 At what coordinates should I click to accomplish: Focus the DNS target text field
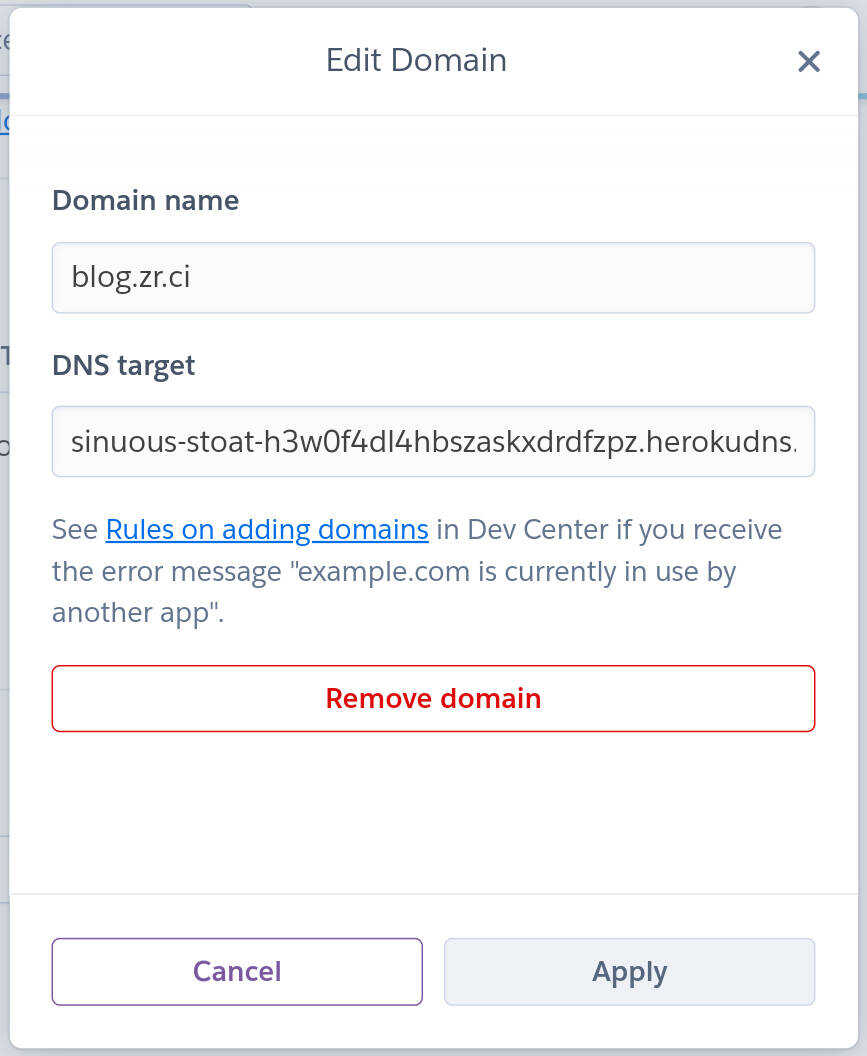(x=433, y=441)
